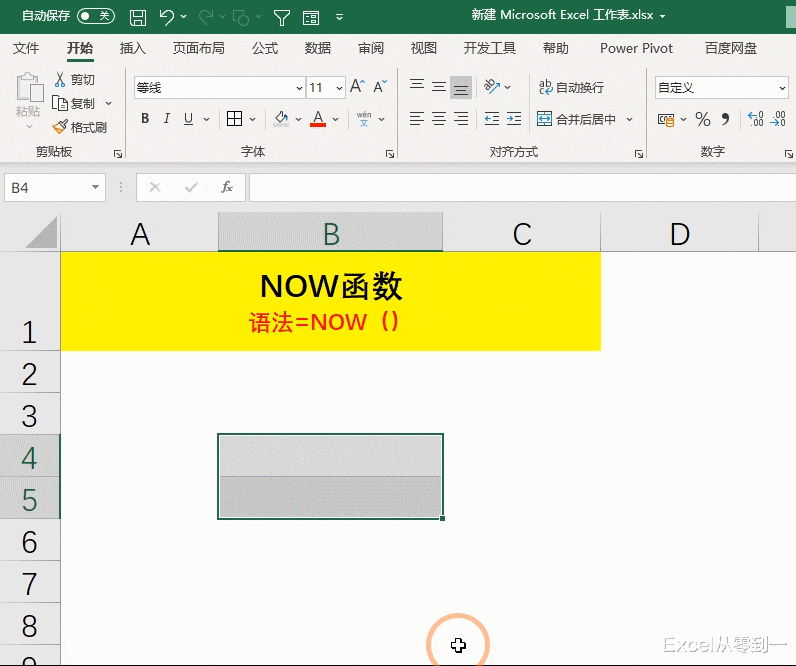Toggle Bold formatting
The height and width of the screenshot is (666, 796).
(145, 118)
